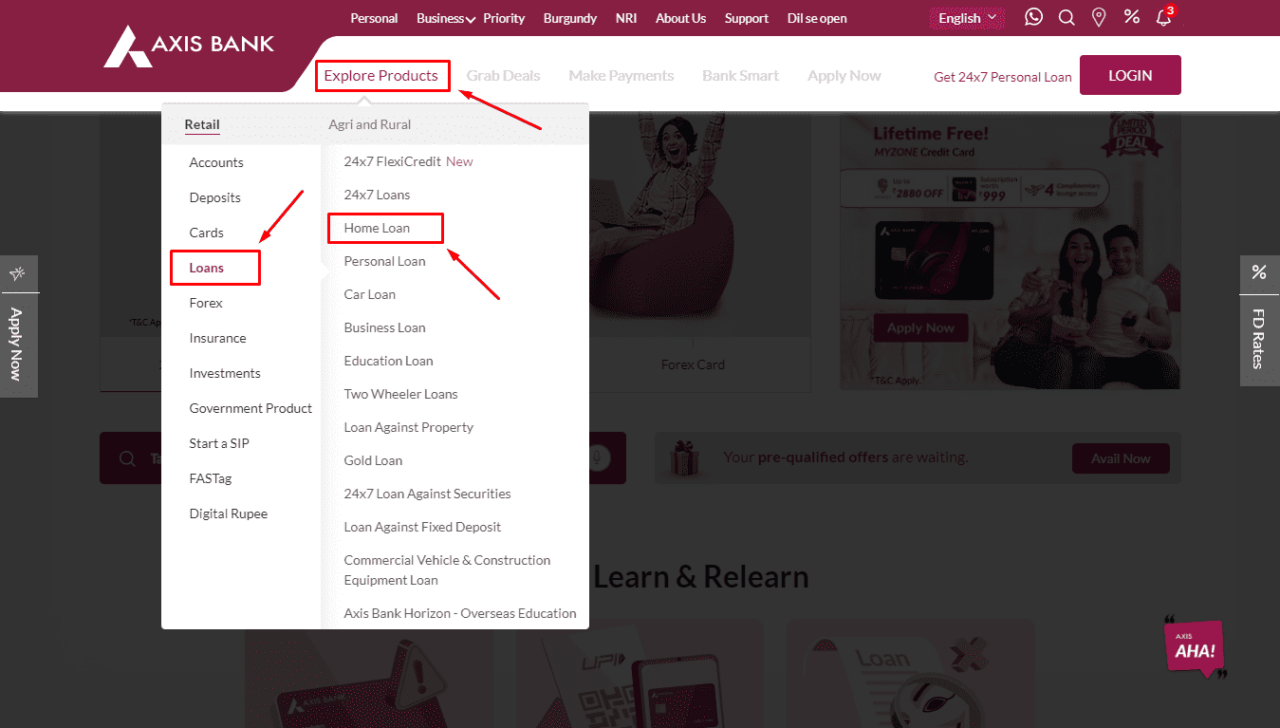Click Apply Now on MYZONE card banner

tap(920, 328)
